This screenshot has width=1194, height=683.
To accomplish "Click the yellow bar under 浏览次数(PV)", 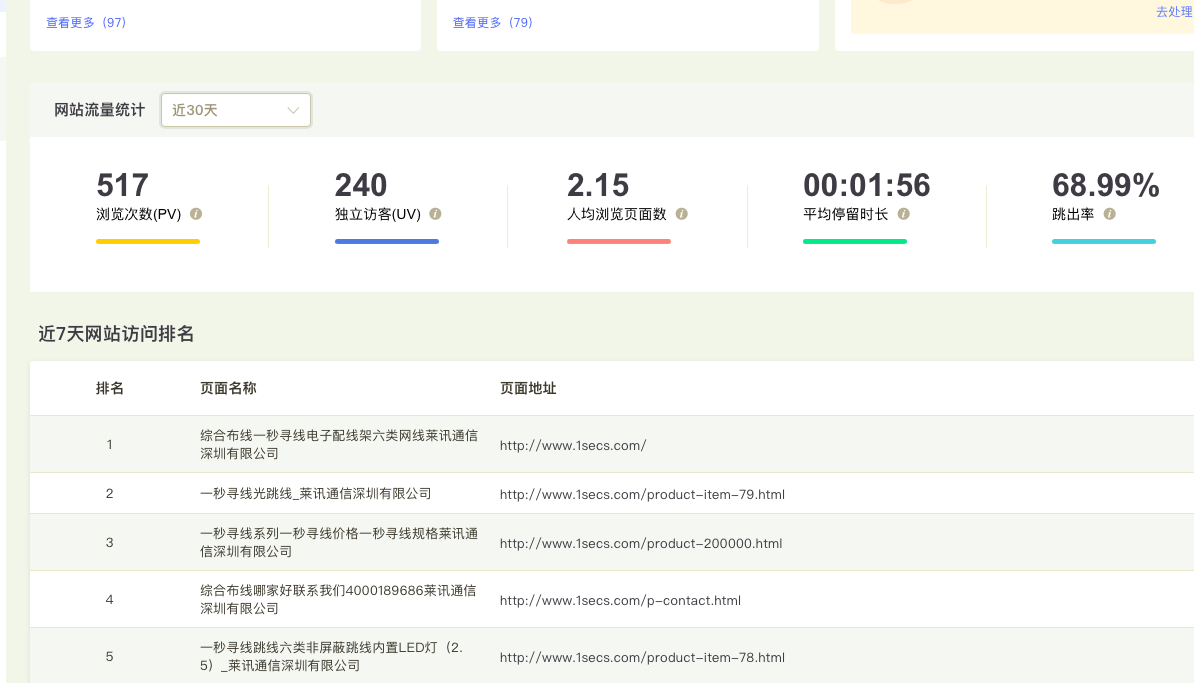I will click(x=148, y=241).
